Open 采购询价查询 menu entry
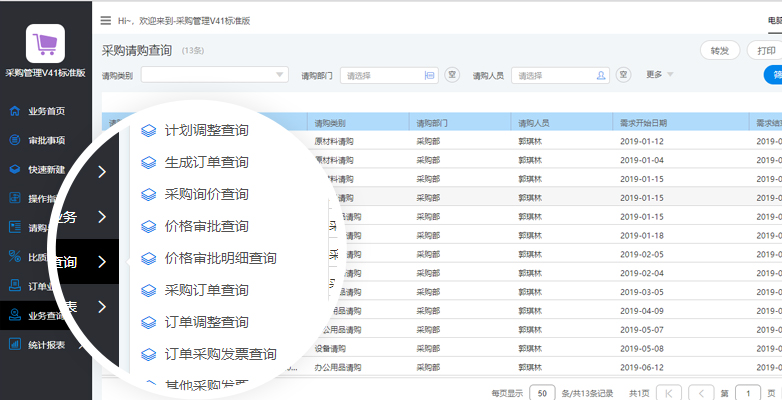Screen dimensions: 782x400 click(206, 194)
